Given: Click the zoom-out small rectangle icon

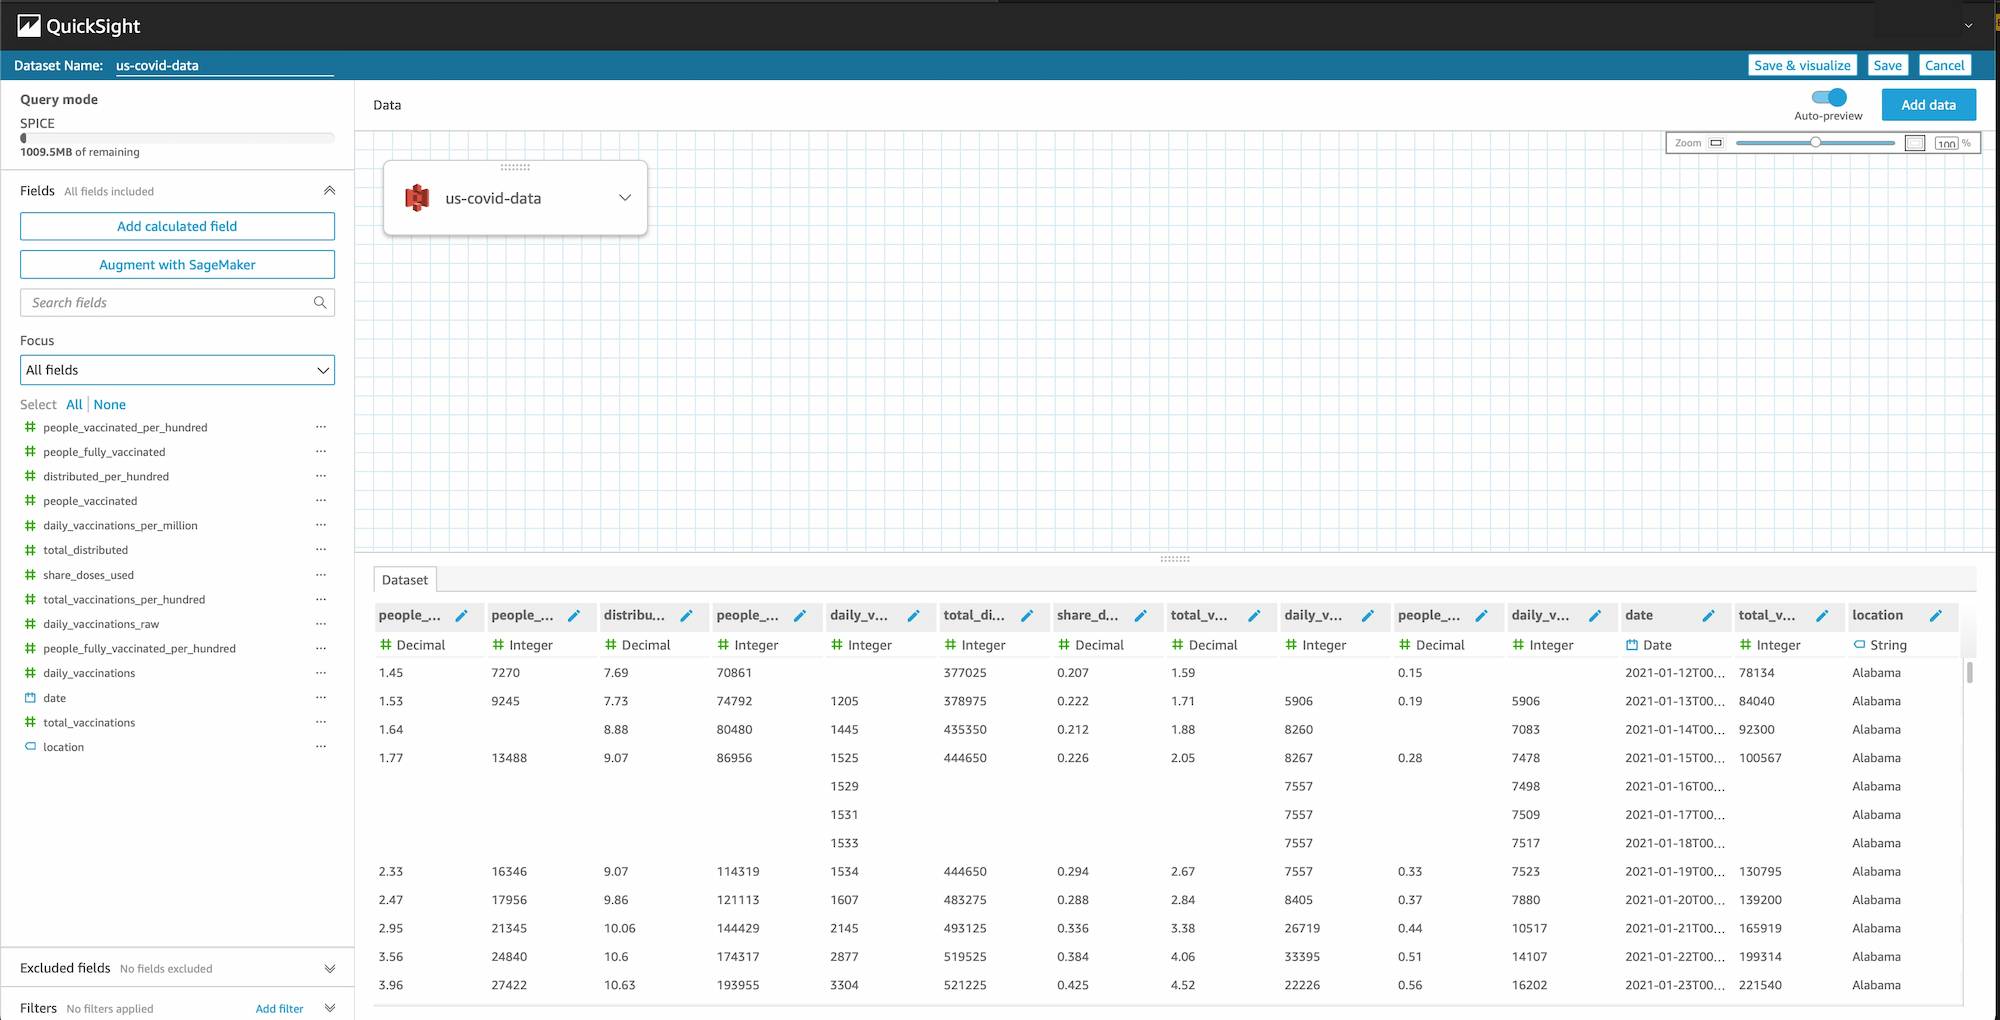Looking at the screenshot, I should (x=1716, y=143).
